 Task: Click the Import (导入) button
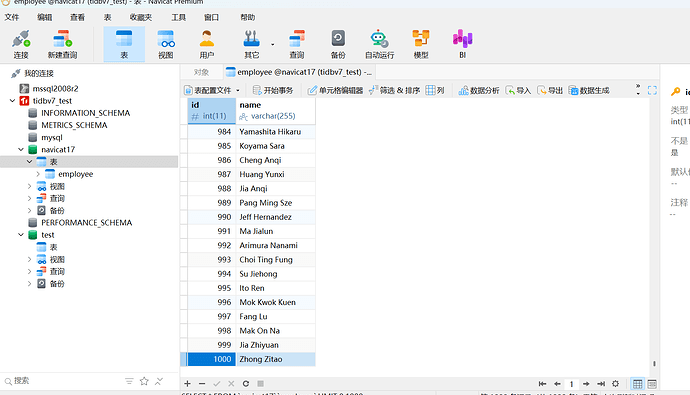click(x=518, y=90)
